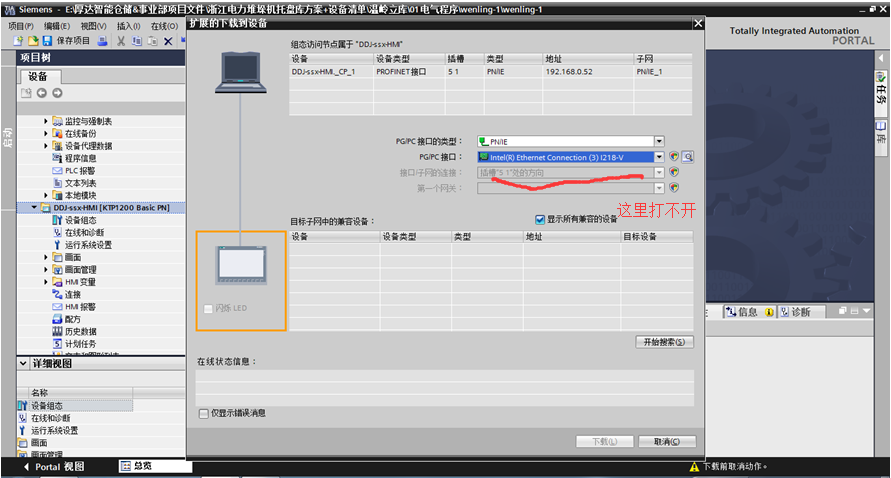The height and width of the screenshot is (478, 891).
Task: Open the 插入(I) menu
Action: point(128,26)
